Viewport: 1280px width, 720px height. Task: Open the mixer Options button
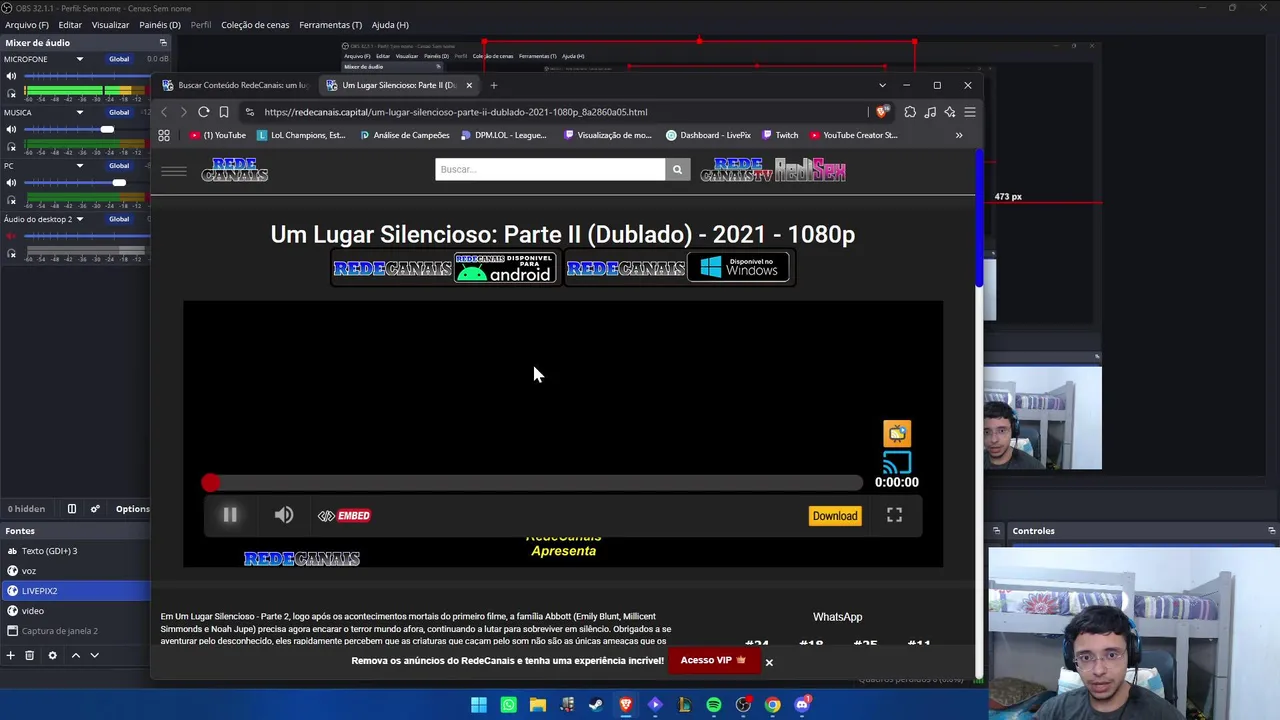tap(132, 509)
